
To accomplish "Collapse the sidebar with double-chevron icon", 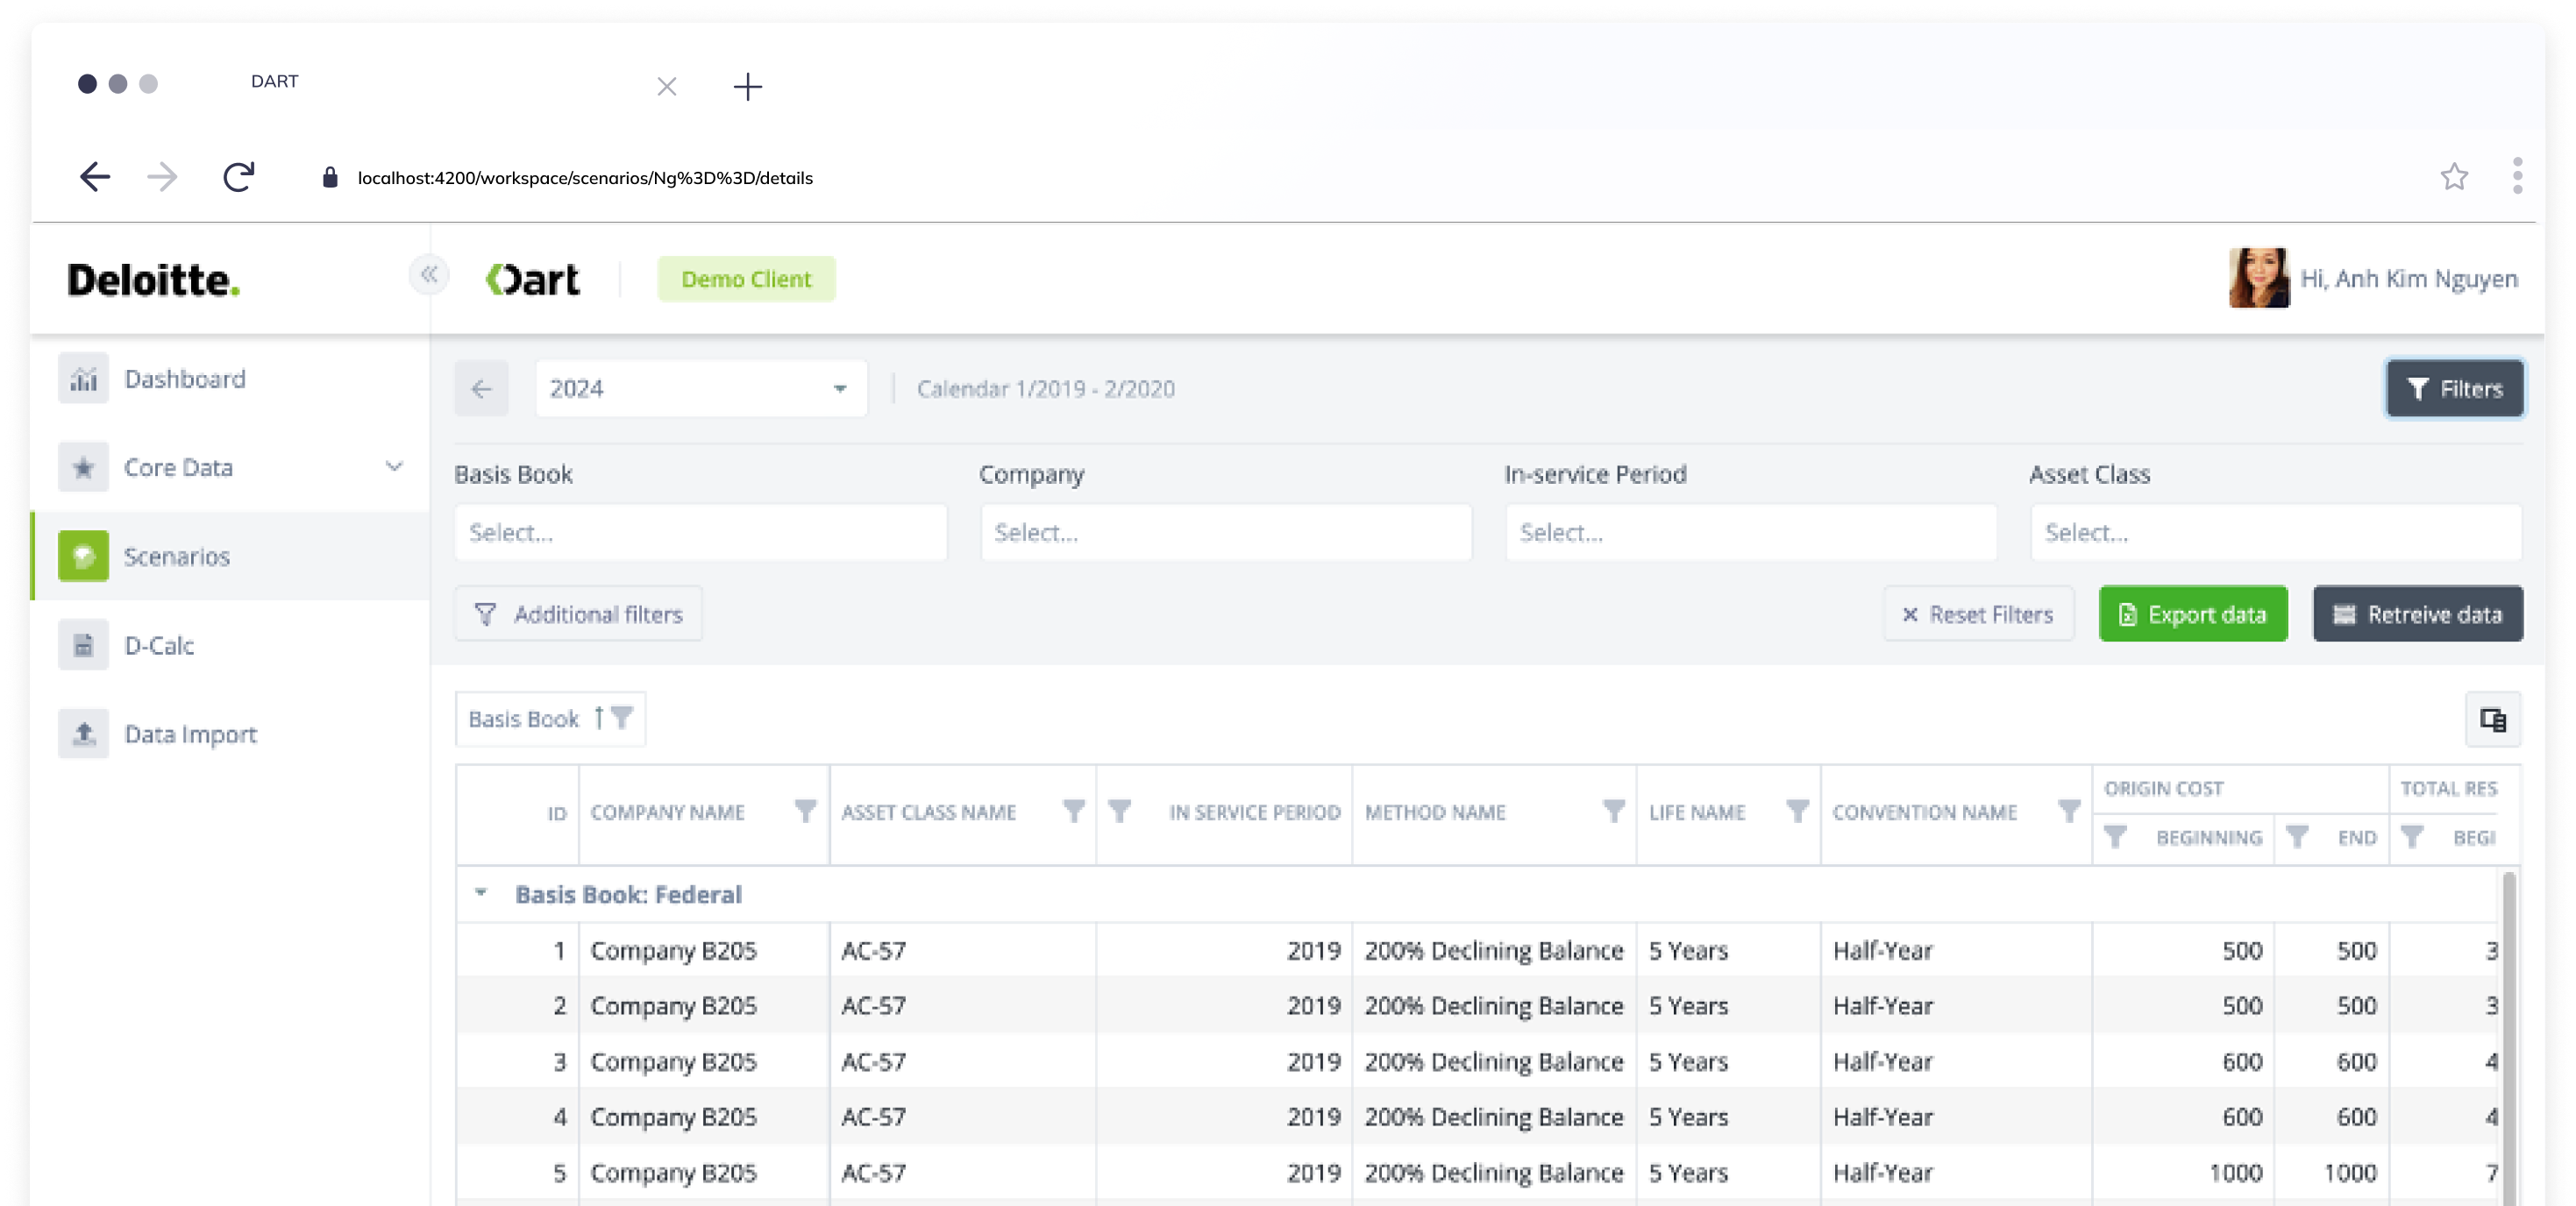I will pos(429,275).
